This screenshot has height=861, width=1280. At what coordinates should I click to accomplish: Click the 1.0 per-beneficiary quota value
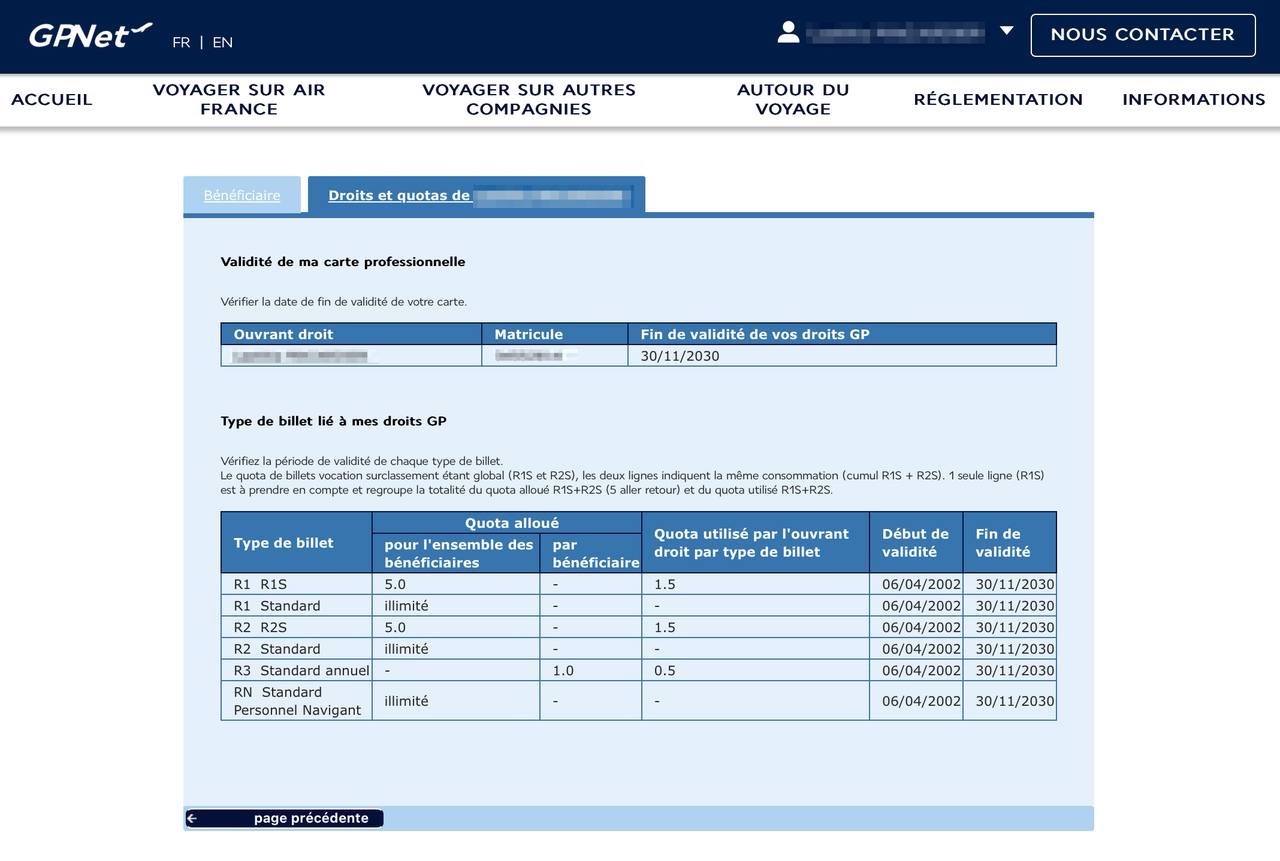tap(563, 671)
